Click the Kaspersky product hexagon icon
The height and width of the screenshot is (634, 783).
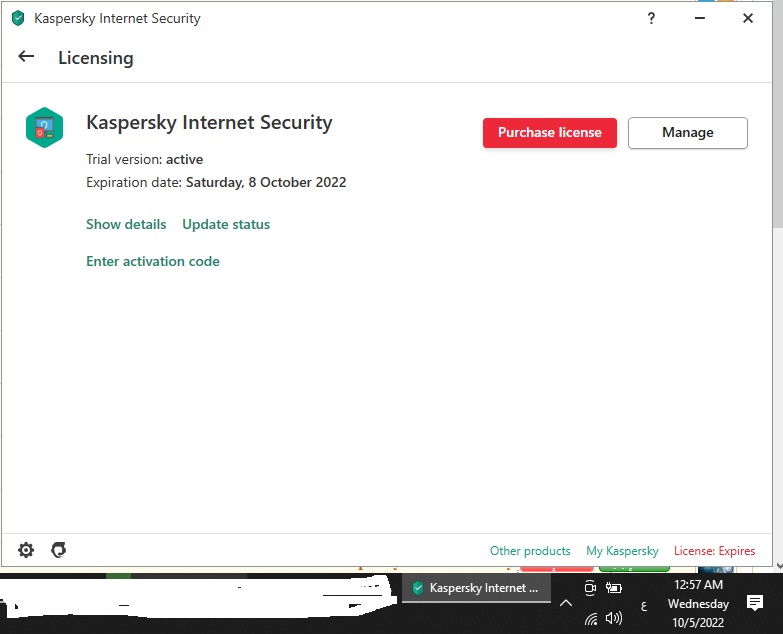[44, 128]
